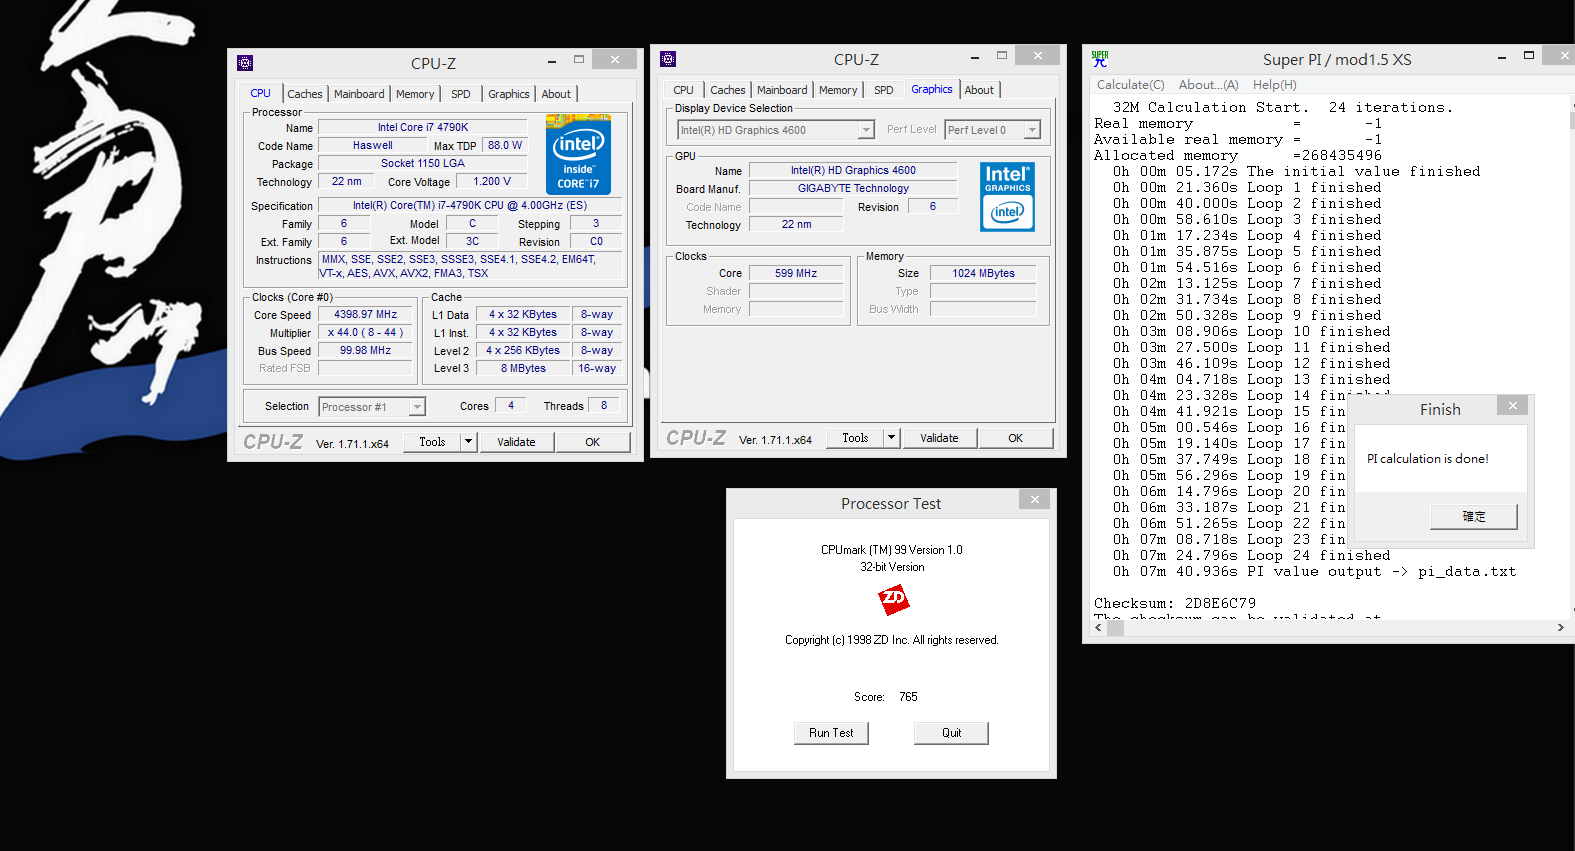Click the CPU-Z app icon in left window title bar
The image size is (1575, 851).
click(245, 63)
